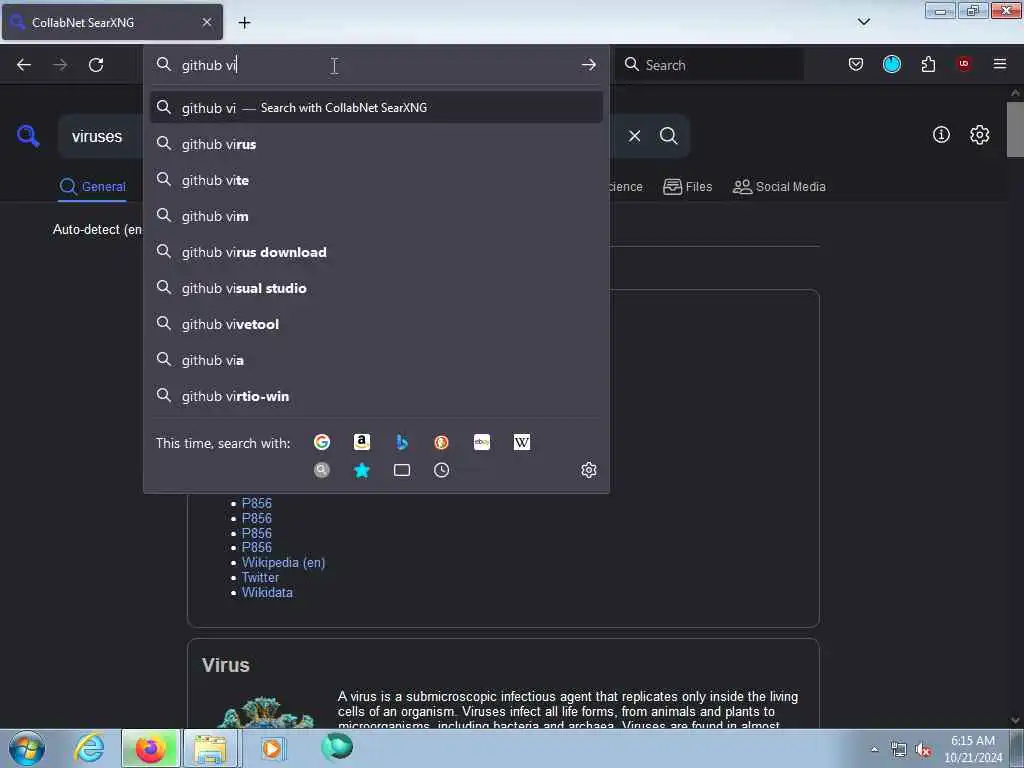This screenshot has width=1024, height=768.
Task: Open the blue circular account icon
Action: [891, 64]
